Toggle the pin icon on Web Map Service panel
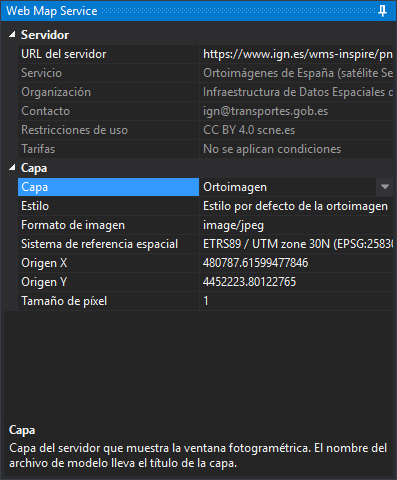Image resolution: width=397 pixels, height=480 pixels. 383,11
